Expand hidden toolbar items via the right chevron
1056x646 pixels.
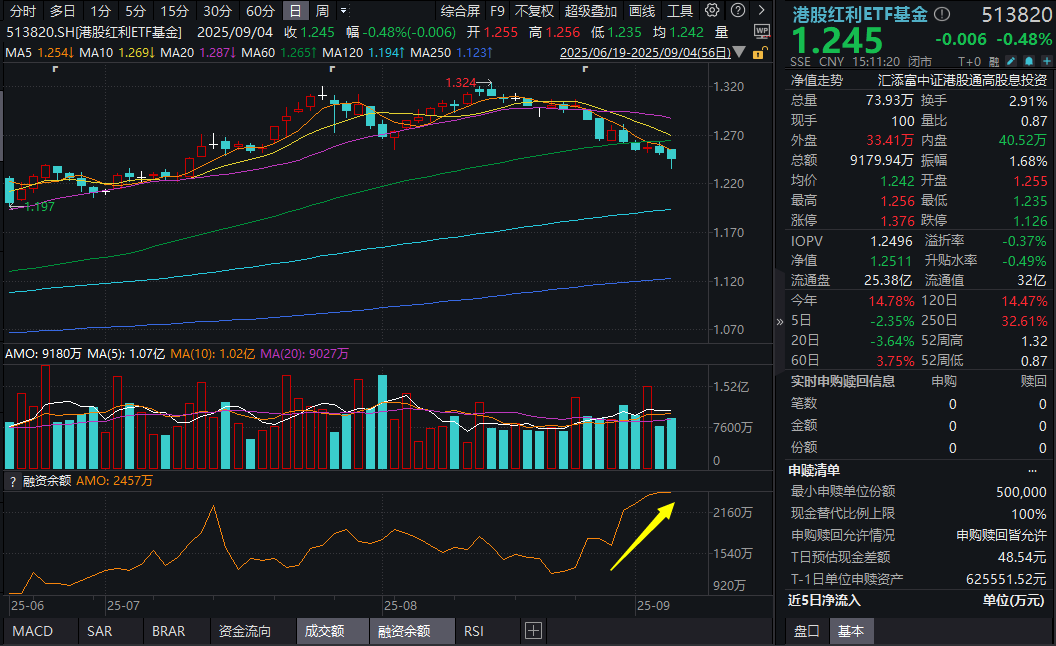pos(761,9)
